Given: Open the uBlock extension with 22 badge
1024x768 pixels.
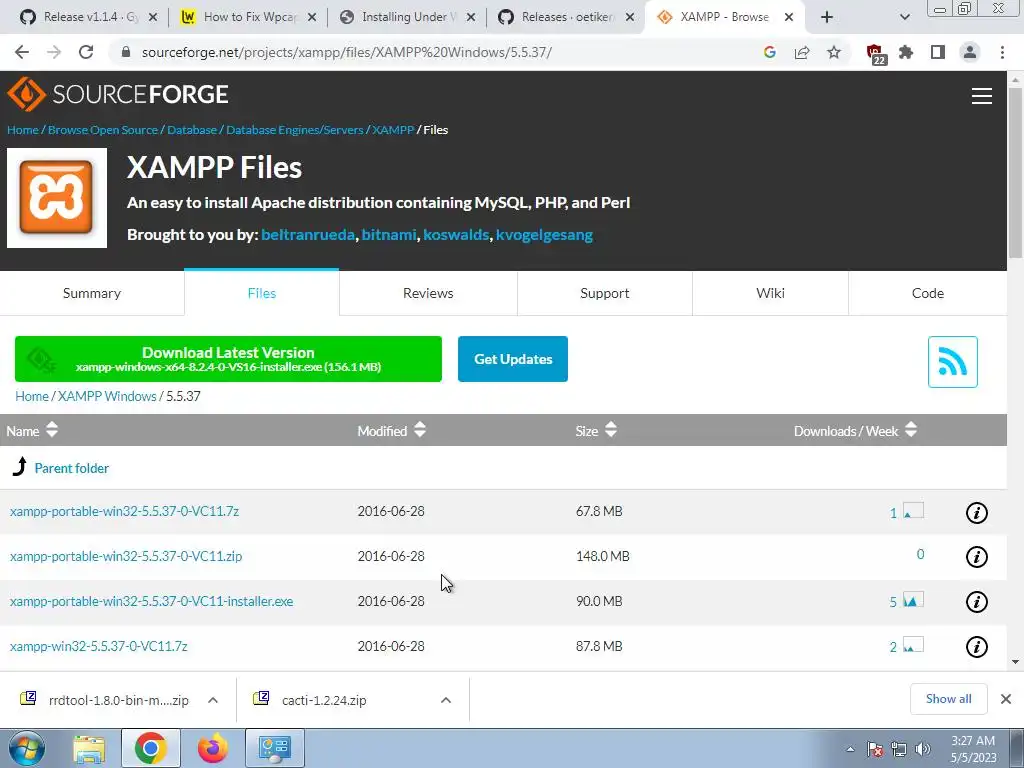Looking at the screenshot, I should click(875, 54).
